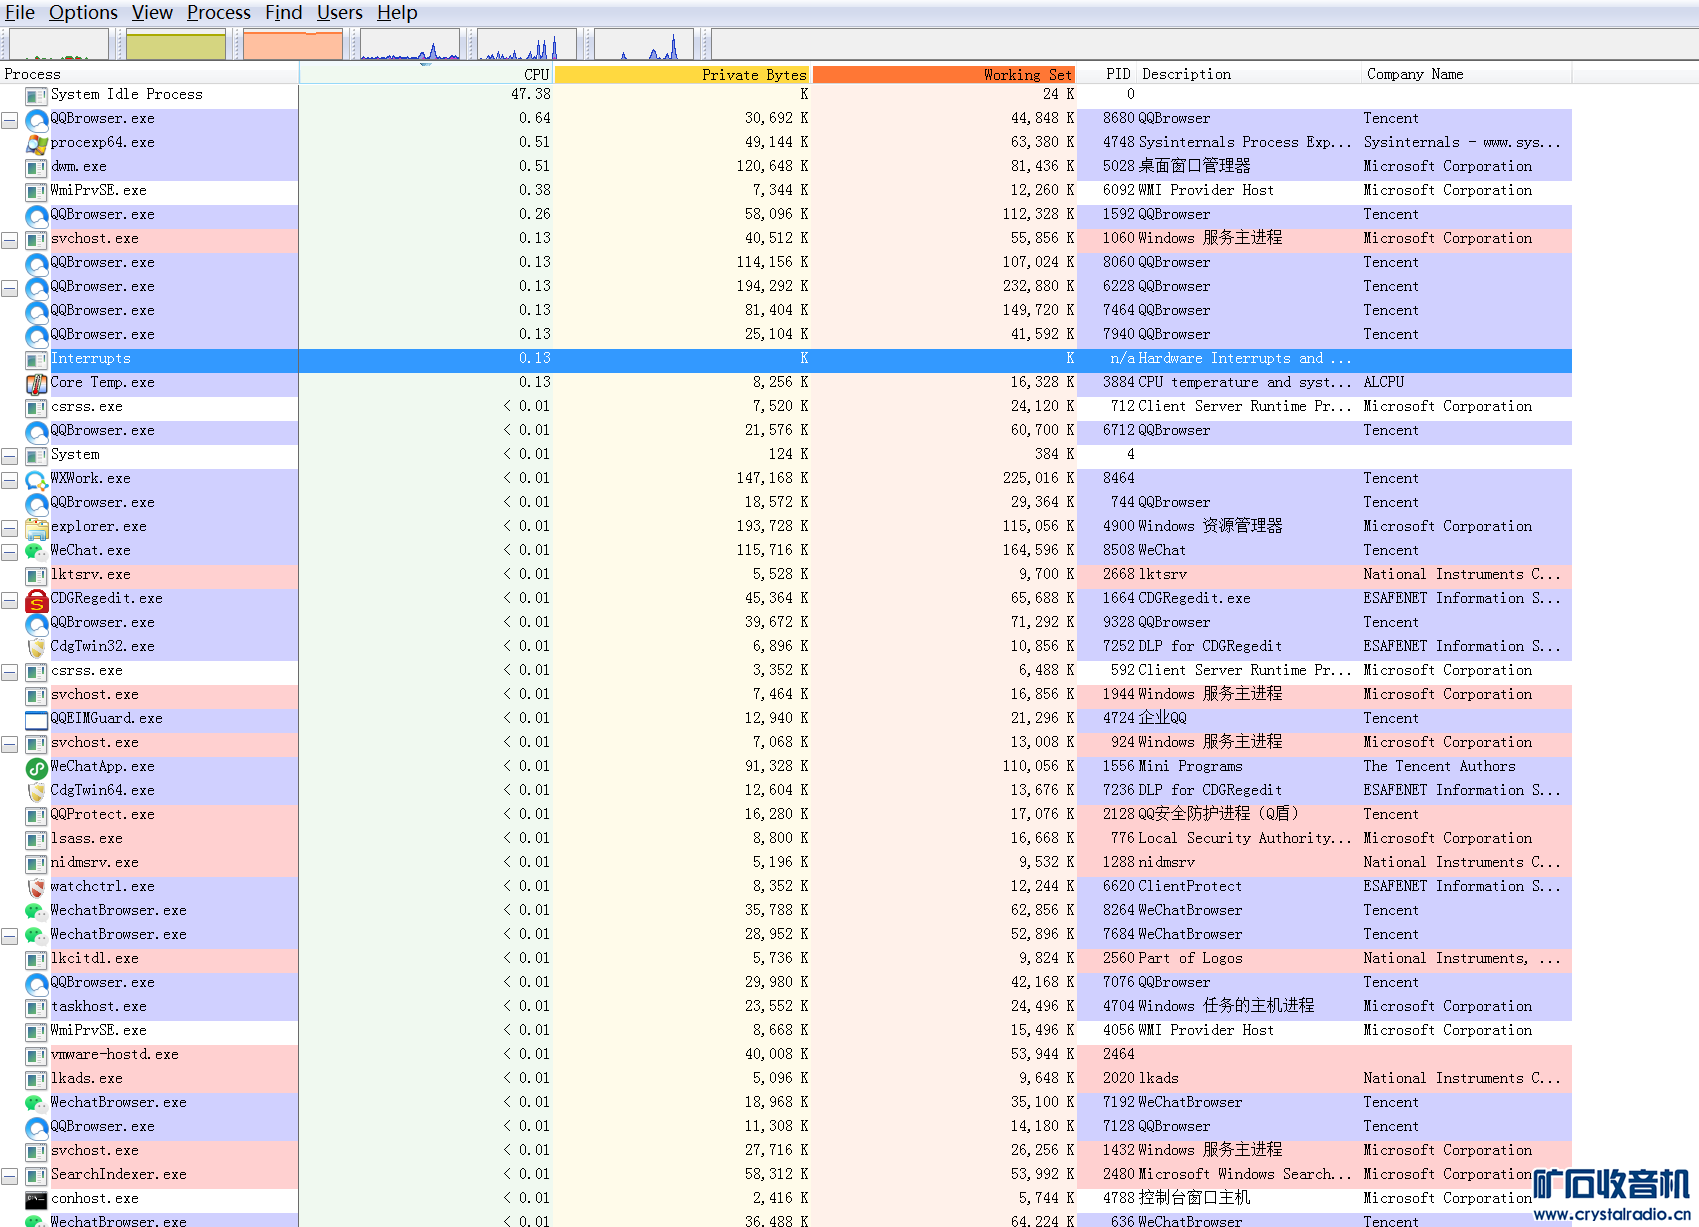The height and width of the screenshot is (1227, 1699).
Task: Collapse the CDGRegedit.exe process tree
Action: (10, 600)
